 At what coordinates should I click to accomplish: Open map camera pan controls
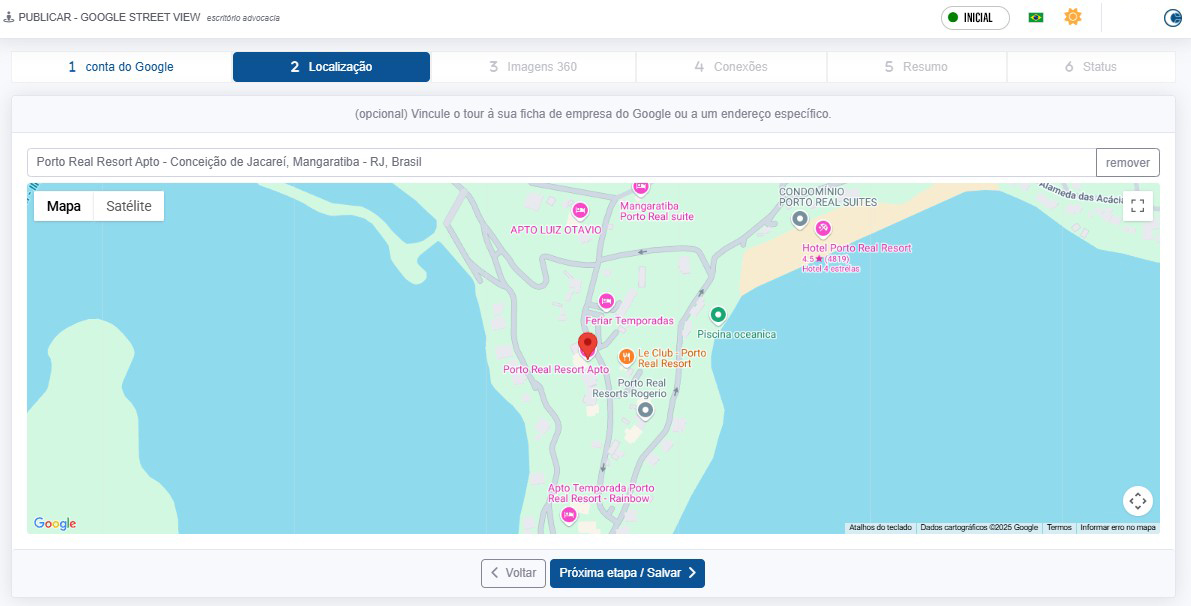pos(1137,500)
